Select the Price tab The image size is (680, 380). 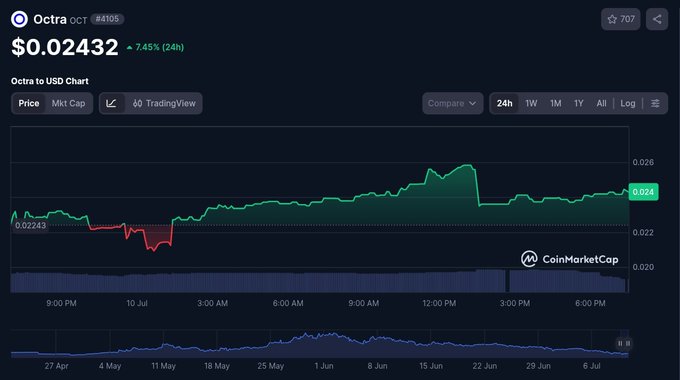point(29,103)
